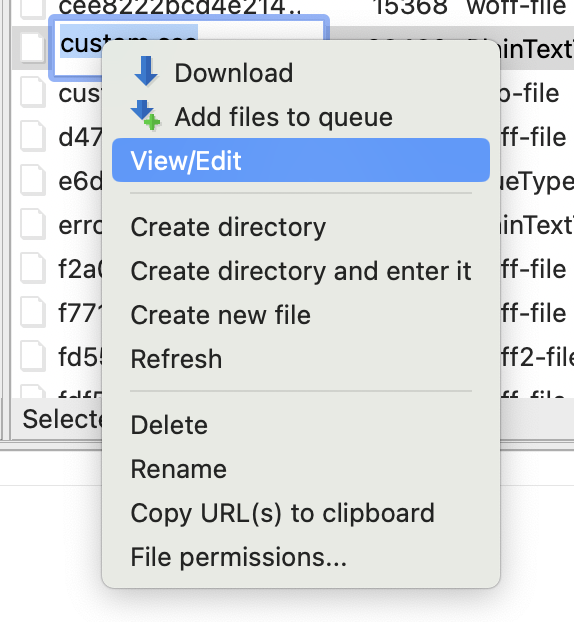Click the file icon of the e6d row

coord(33,181)
